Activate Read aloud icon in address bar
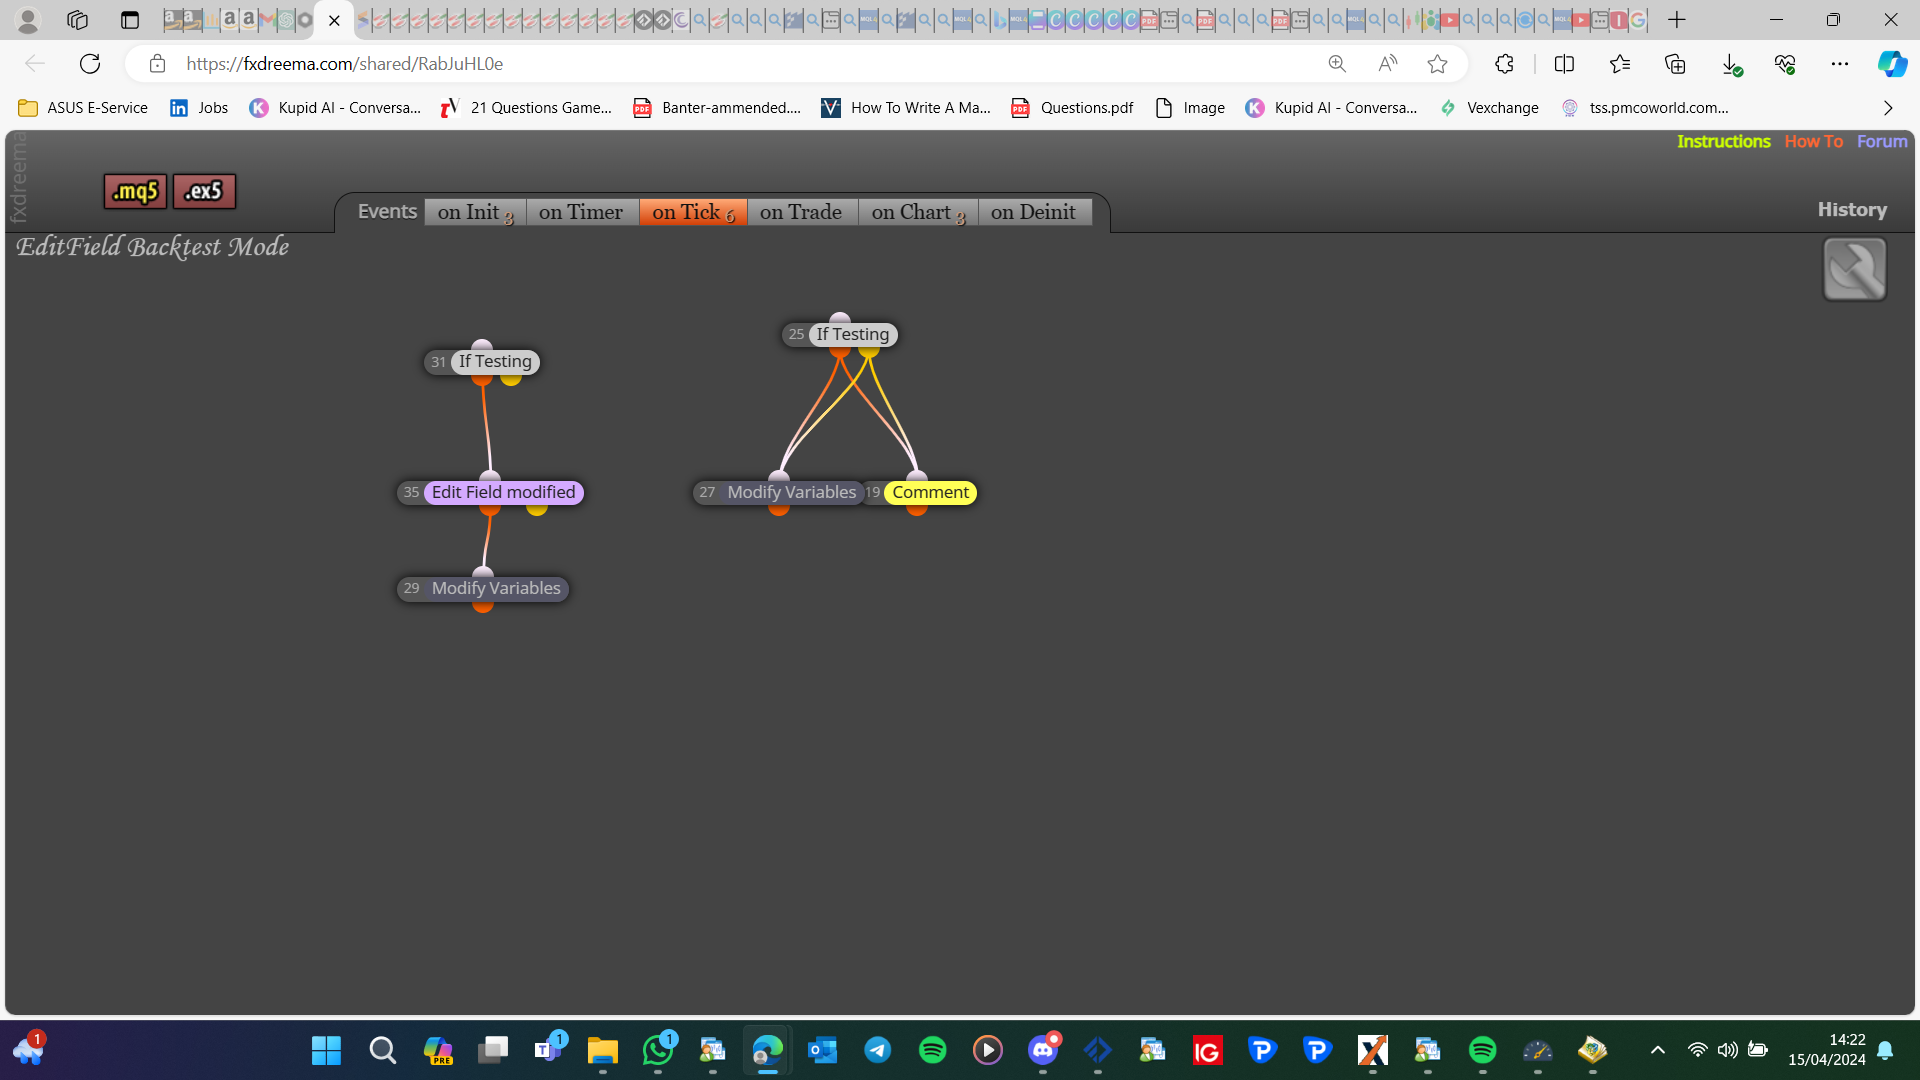Image resolution: width=1920 pixels, height=1080 pixels. click(1387, 64)
